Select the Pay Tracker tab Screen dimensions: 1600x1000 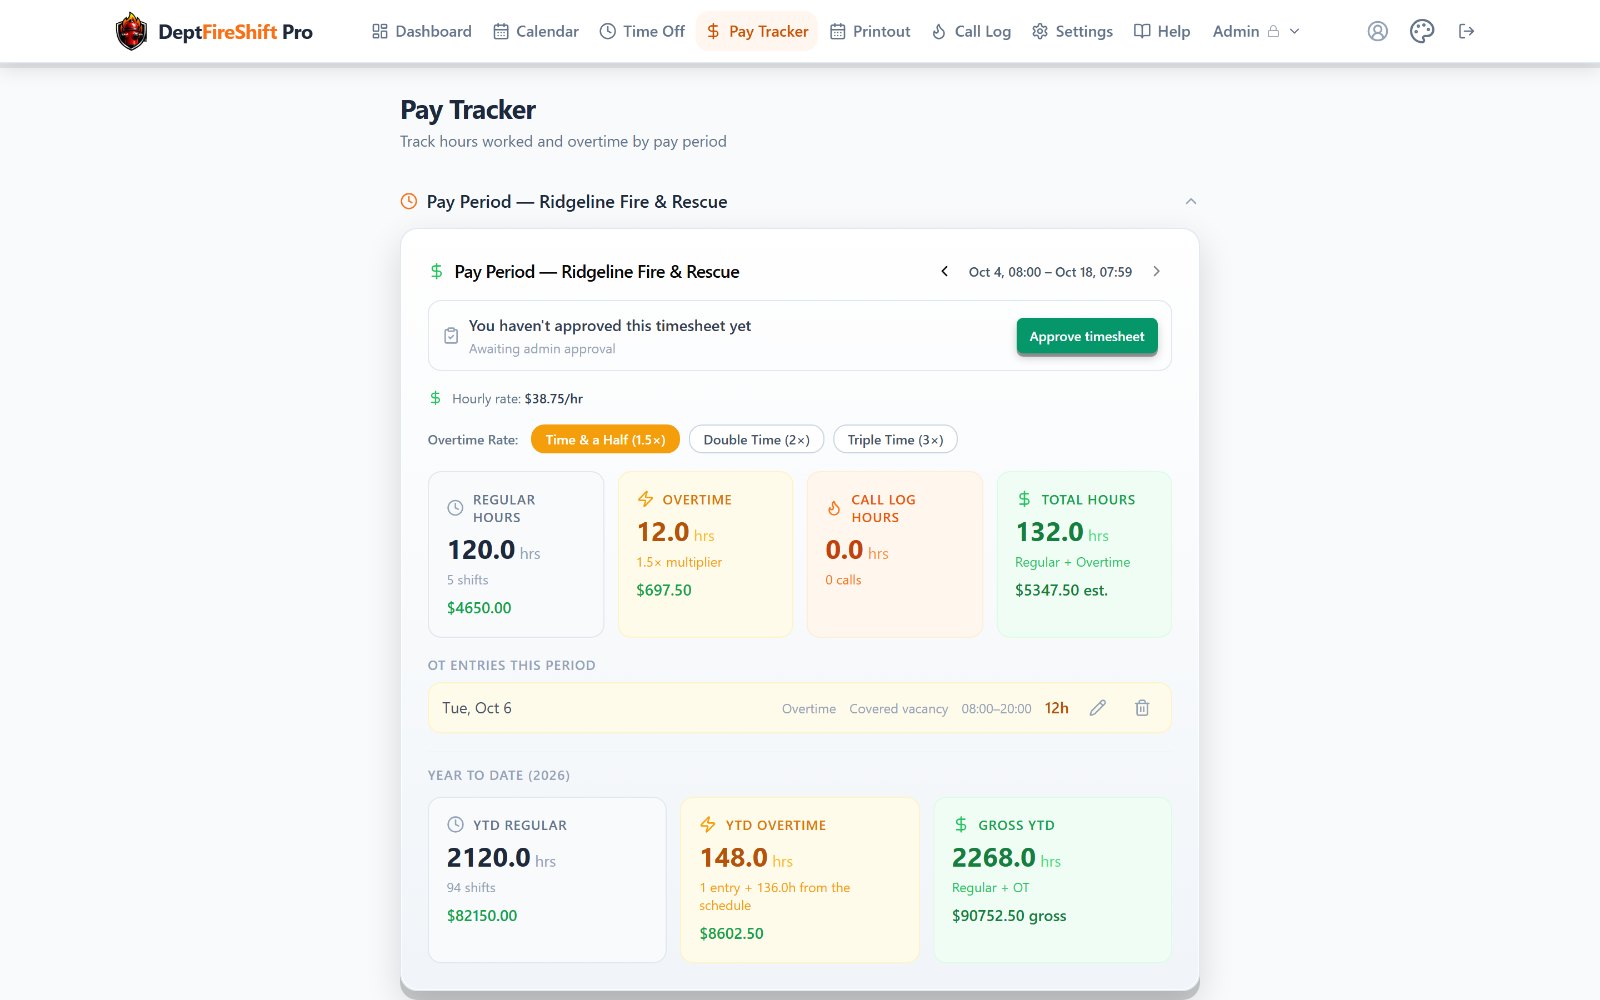tap(757, 31)
